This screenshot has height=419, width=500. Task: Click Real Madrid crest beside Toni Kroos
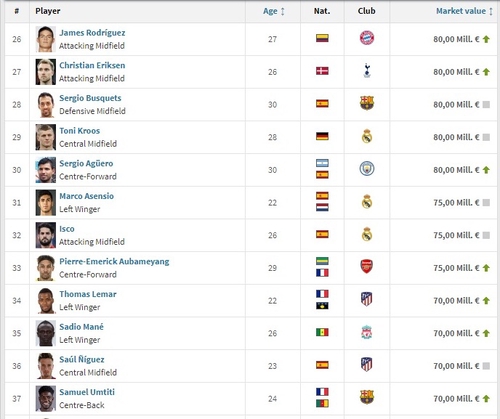click(x=367, y=136)
